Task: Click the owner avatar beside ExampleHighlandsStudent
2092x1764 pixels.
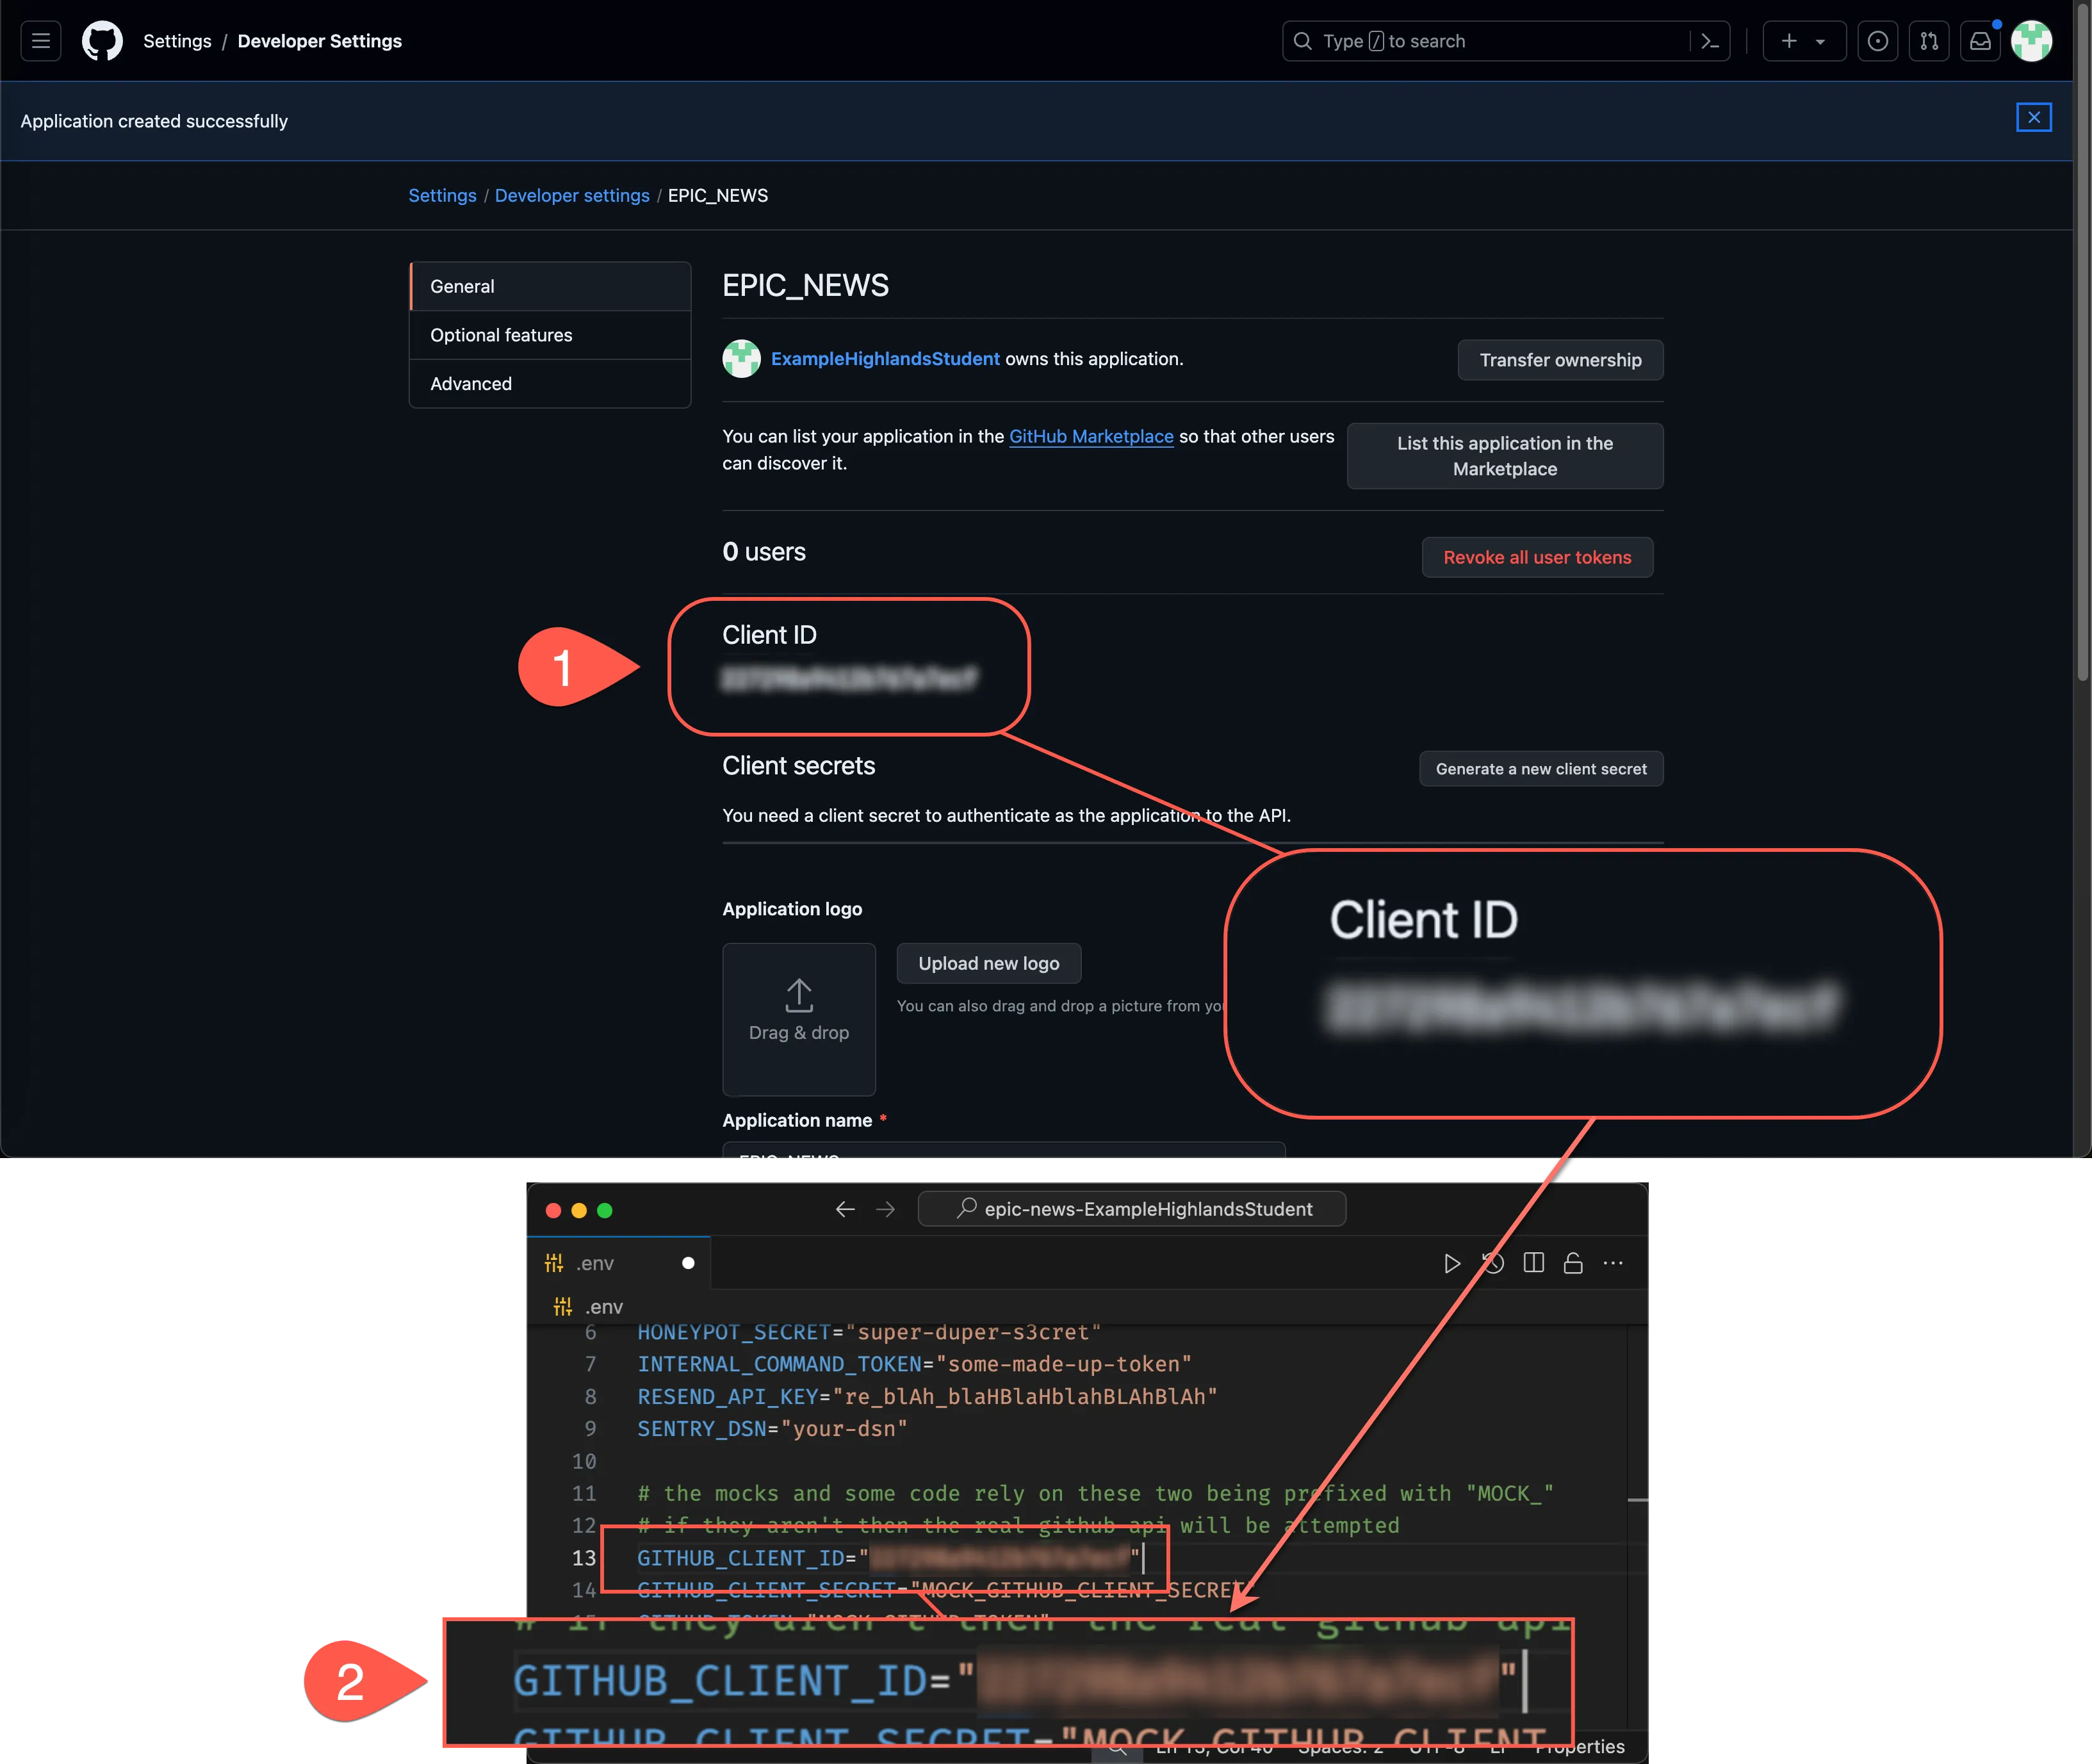Action: [x=742, y=359]
